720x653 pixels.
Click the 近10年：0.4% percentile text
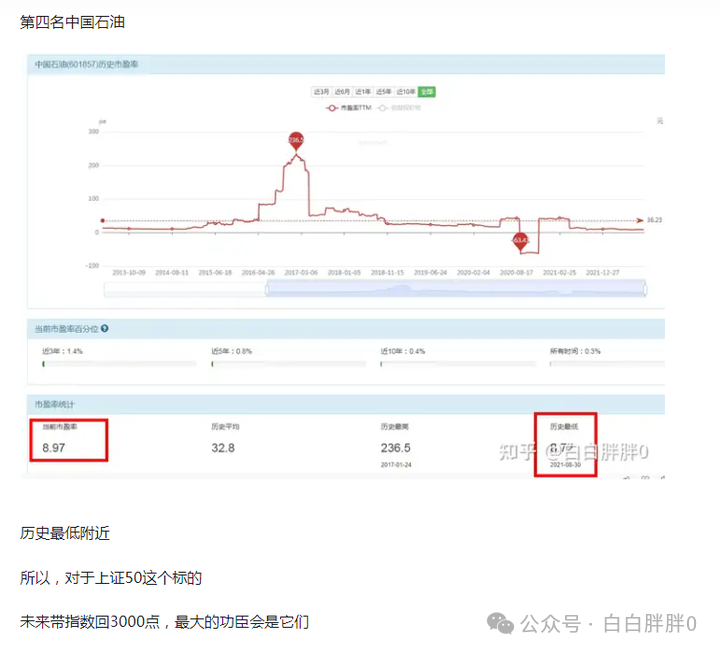tap(403, 351)
